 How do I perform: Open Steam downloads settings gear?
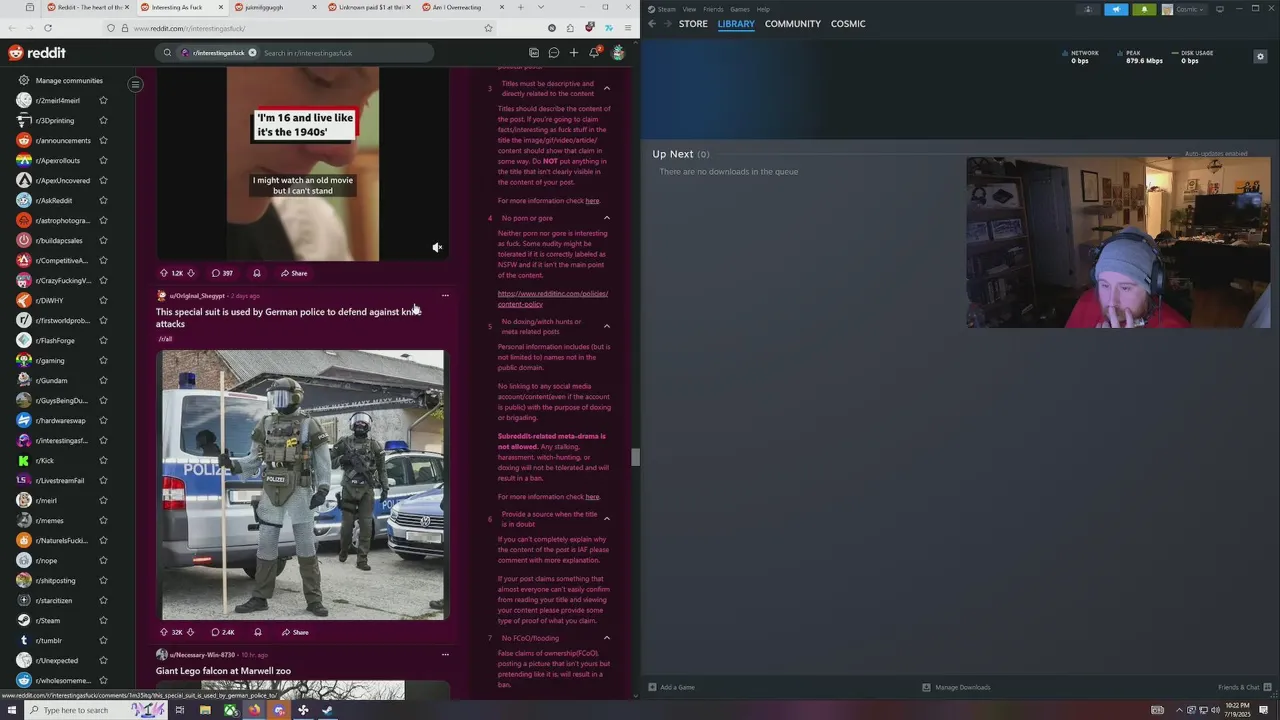click(x=1260, y=56)
